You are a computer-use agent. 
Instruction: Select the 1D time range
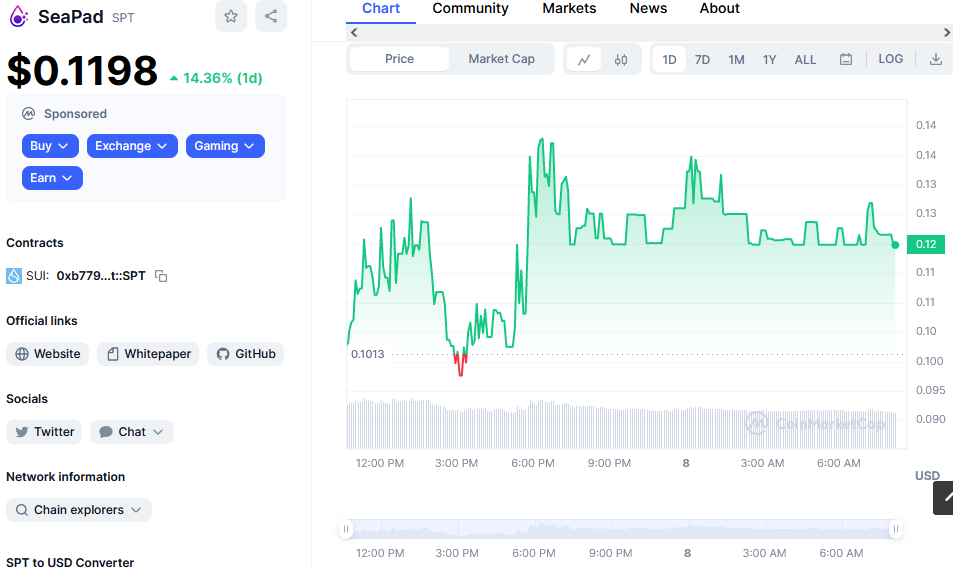point(669,60)
